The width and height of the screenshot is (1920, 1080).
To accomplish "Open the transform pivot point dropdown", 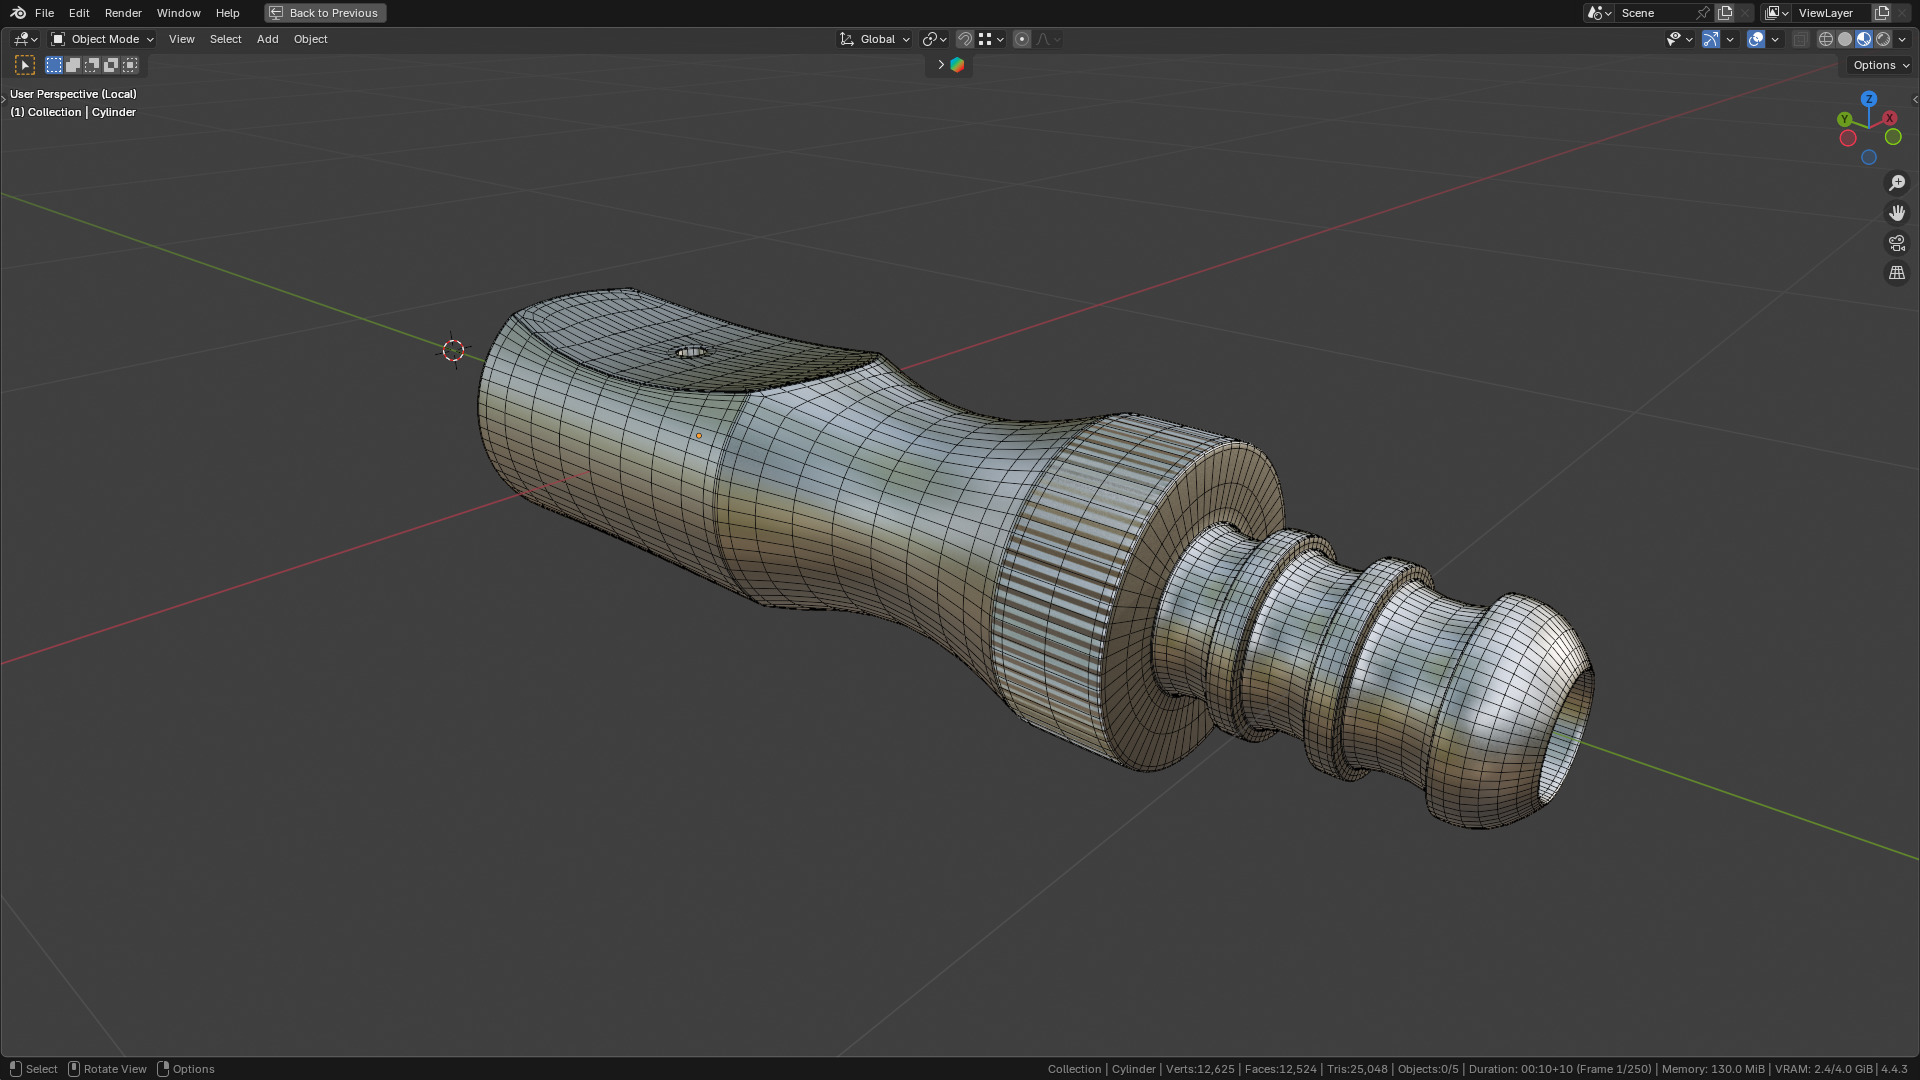I will point(934,39).
